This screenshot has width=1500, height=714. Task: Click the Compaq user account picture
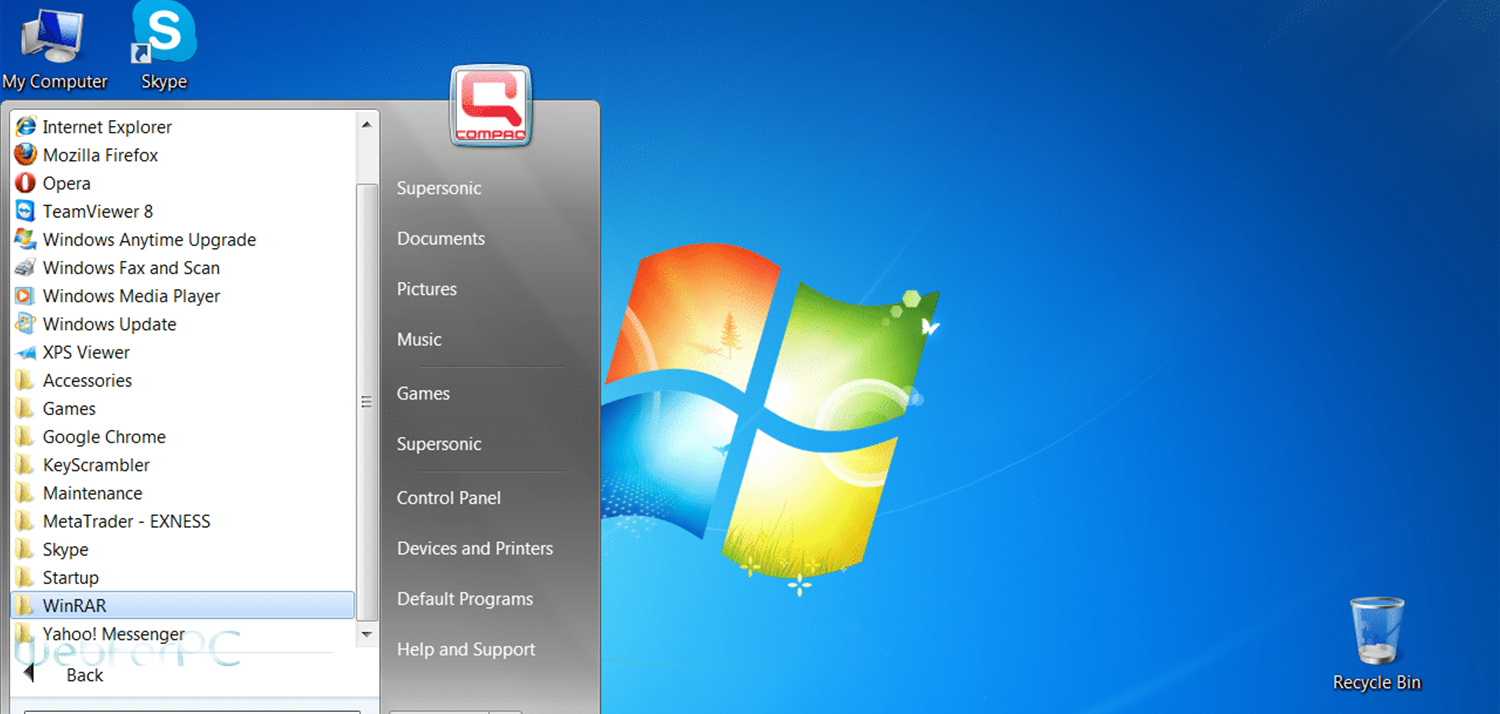[x=491, y=106]
